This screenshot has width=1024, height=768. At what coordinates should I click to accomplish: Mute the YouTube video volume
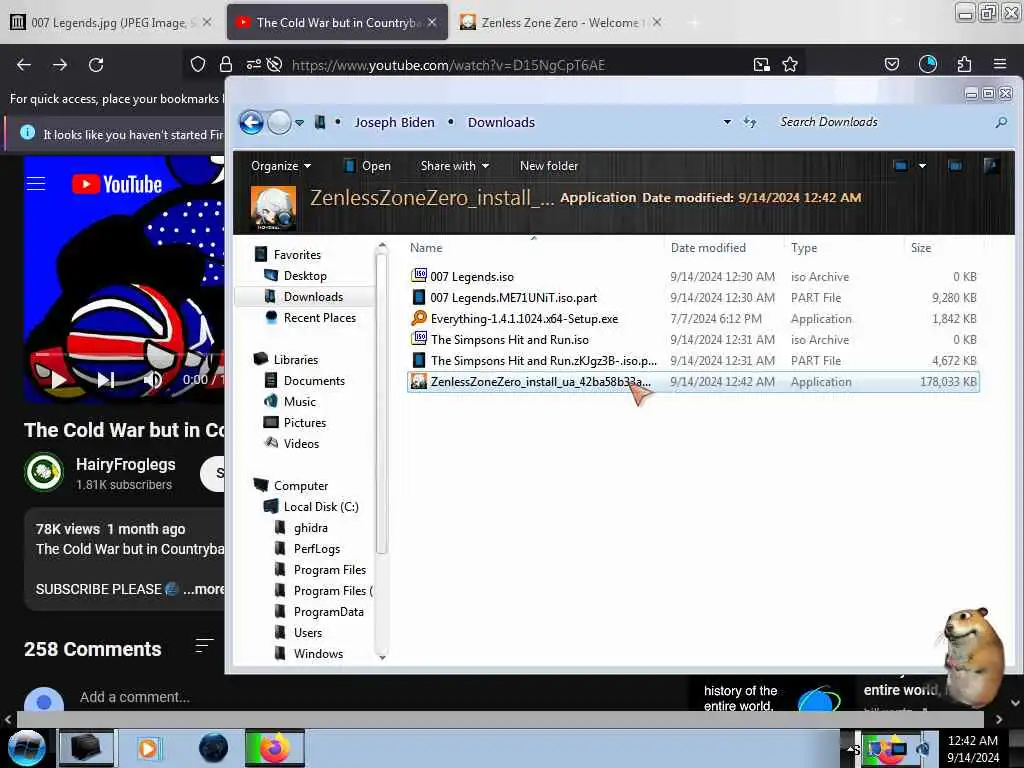click(152, 379)
